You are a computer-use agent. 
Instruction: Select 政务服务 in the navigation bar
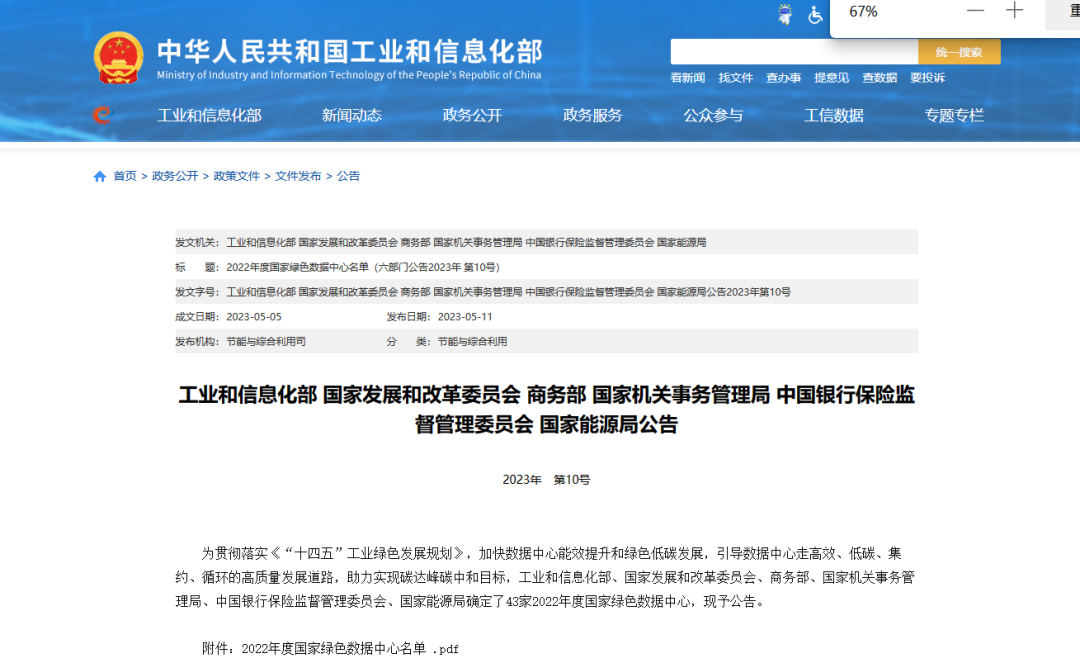tap(592, 116)
